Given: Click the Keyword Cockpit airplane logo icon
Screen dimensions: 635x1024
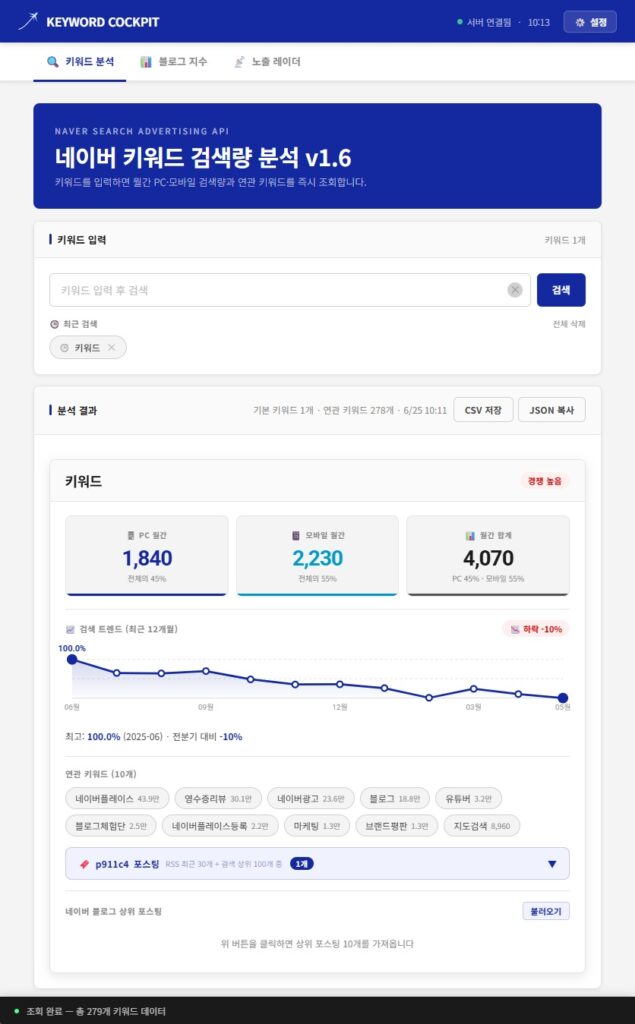Looking at the screenshot, I should pos(27,22).
